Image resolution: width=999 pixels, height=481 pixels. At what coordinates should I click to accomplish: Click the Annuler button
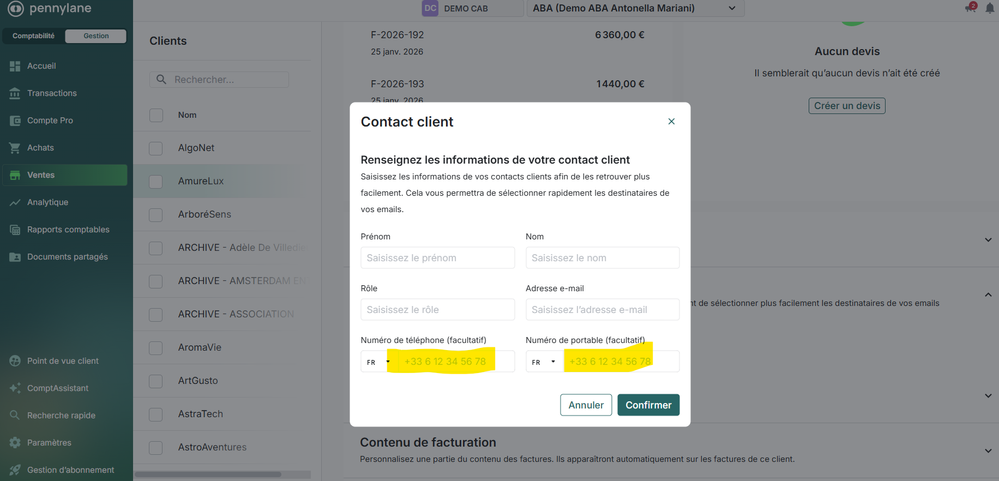586,405
